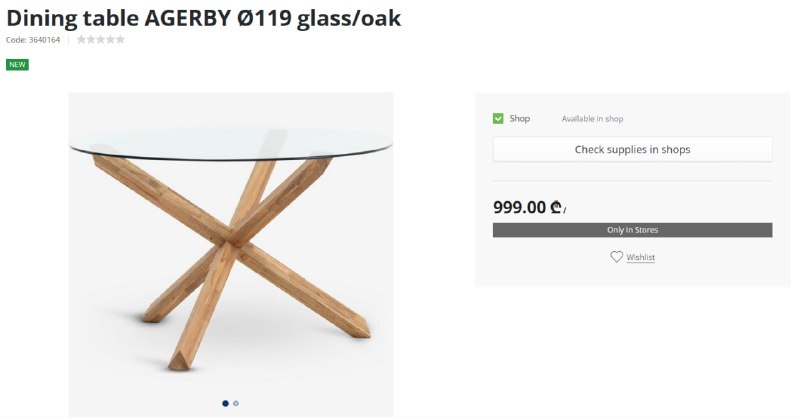Click the 999.00 price
Image resolution: width=800 pixels, height=418 pixels.
click(519, 208)
